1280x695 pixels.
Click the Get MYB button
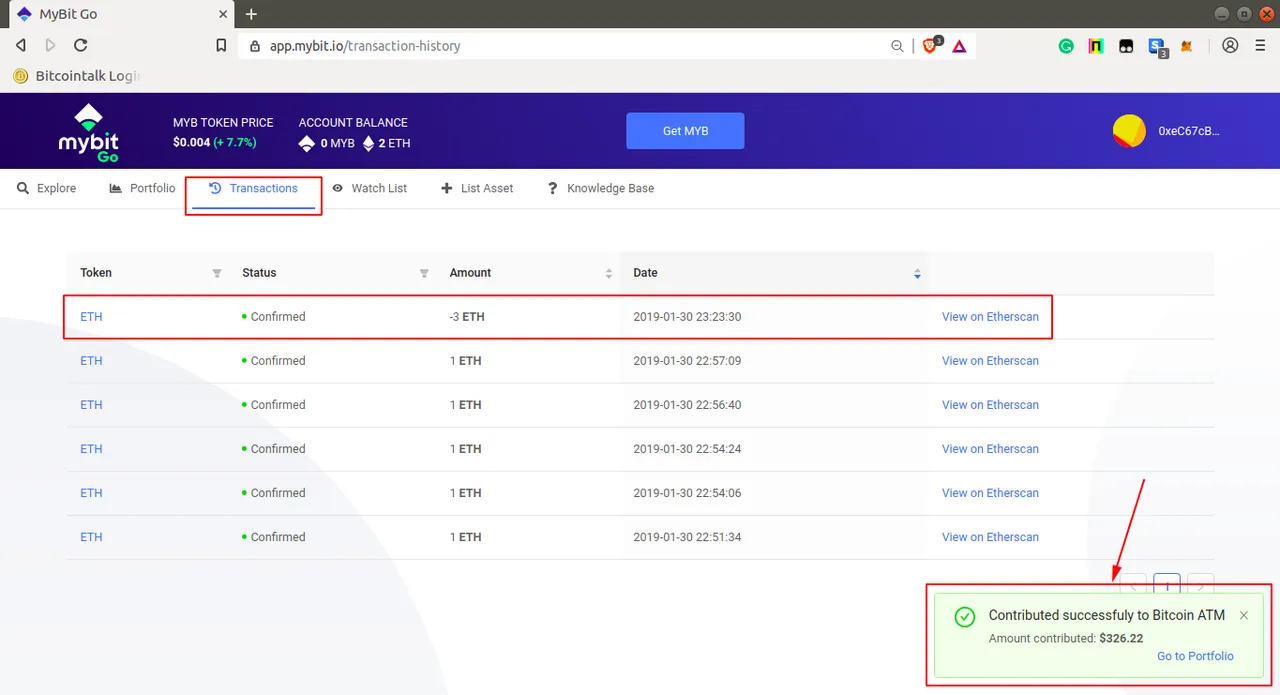point(685,131)
